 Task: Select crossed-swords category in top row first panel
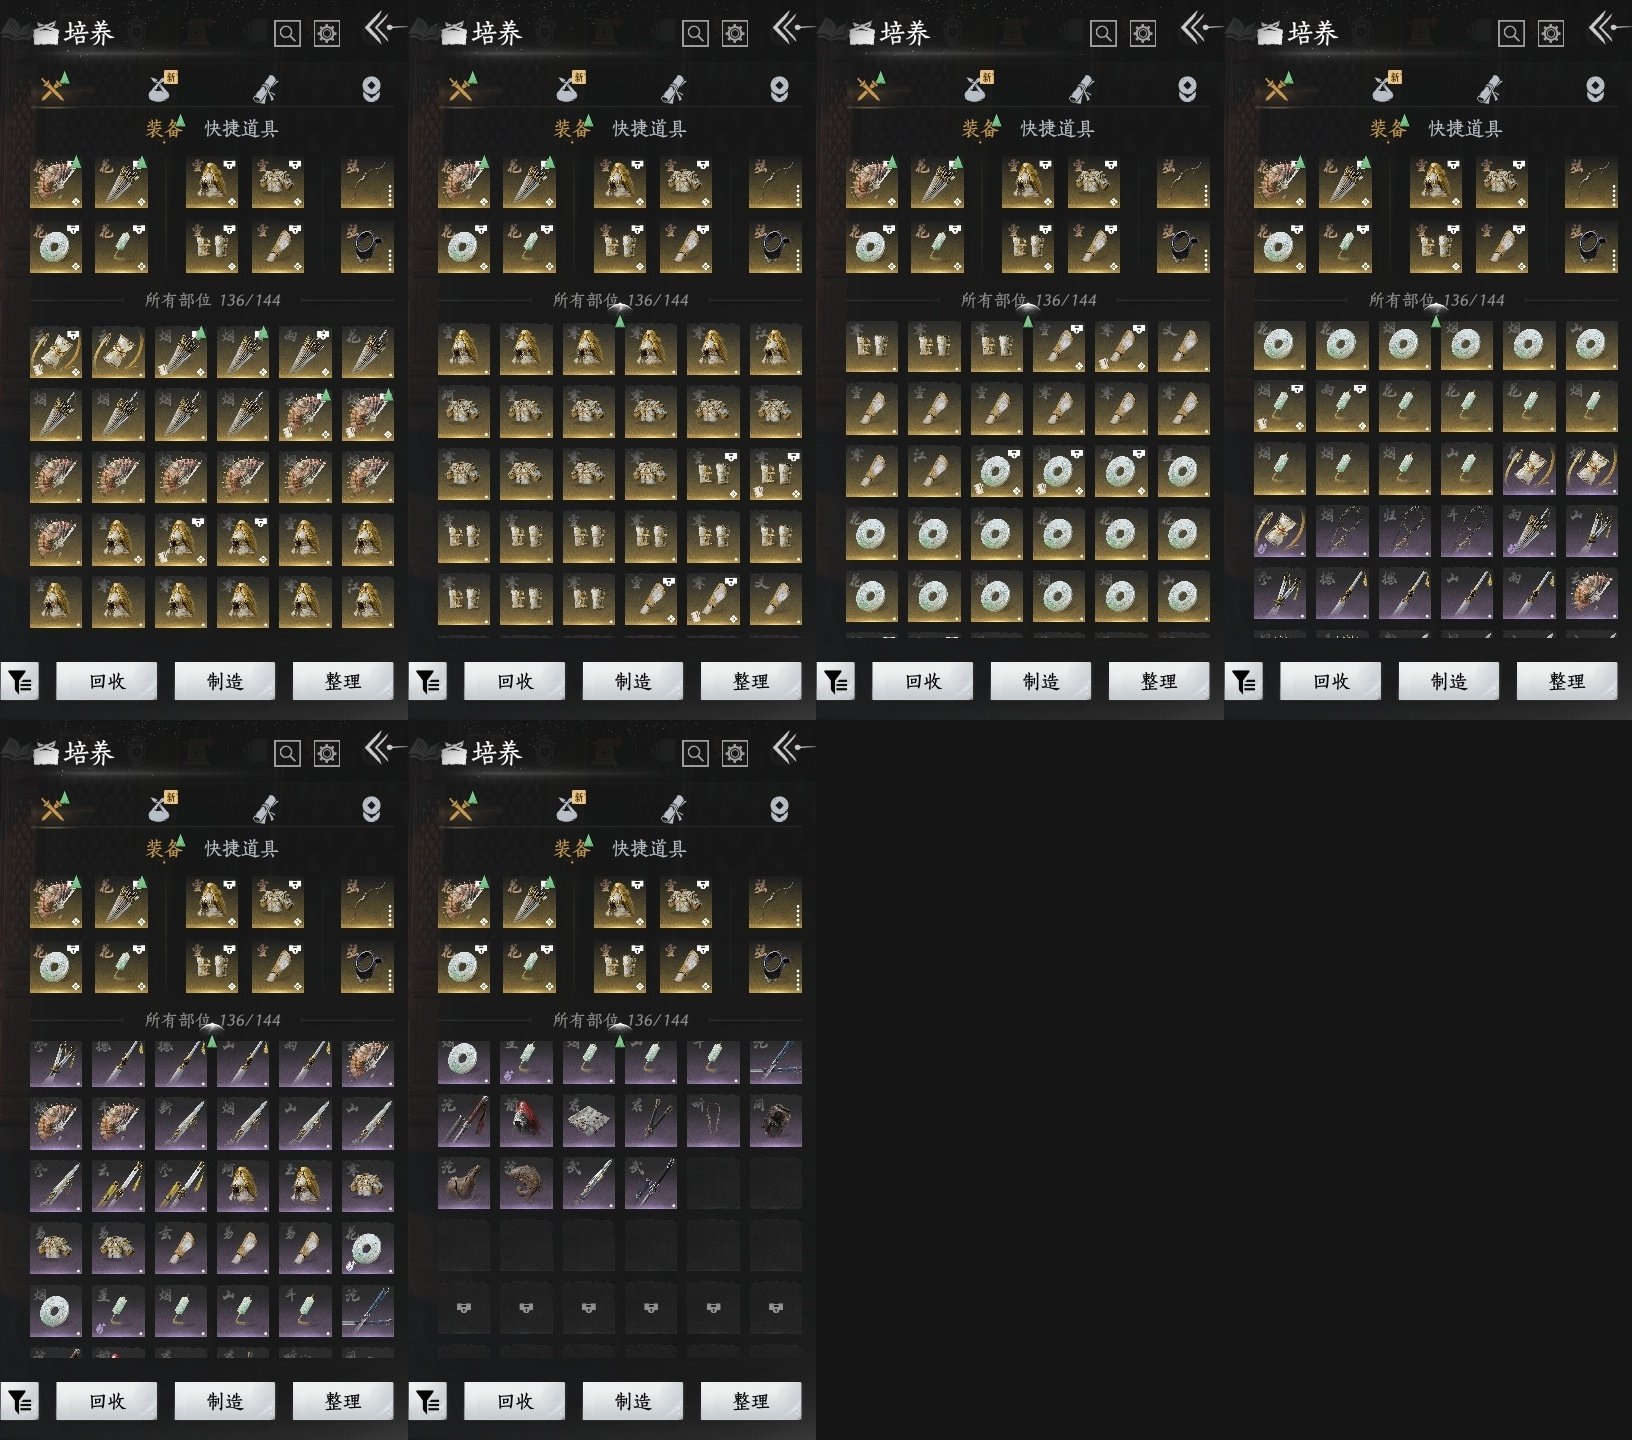click(x=54, y=89)
